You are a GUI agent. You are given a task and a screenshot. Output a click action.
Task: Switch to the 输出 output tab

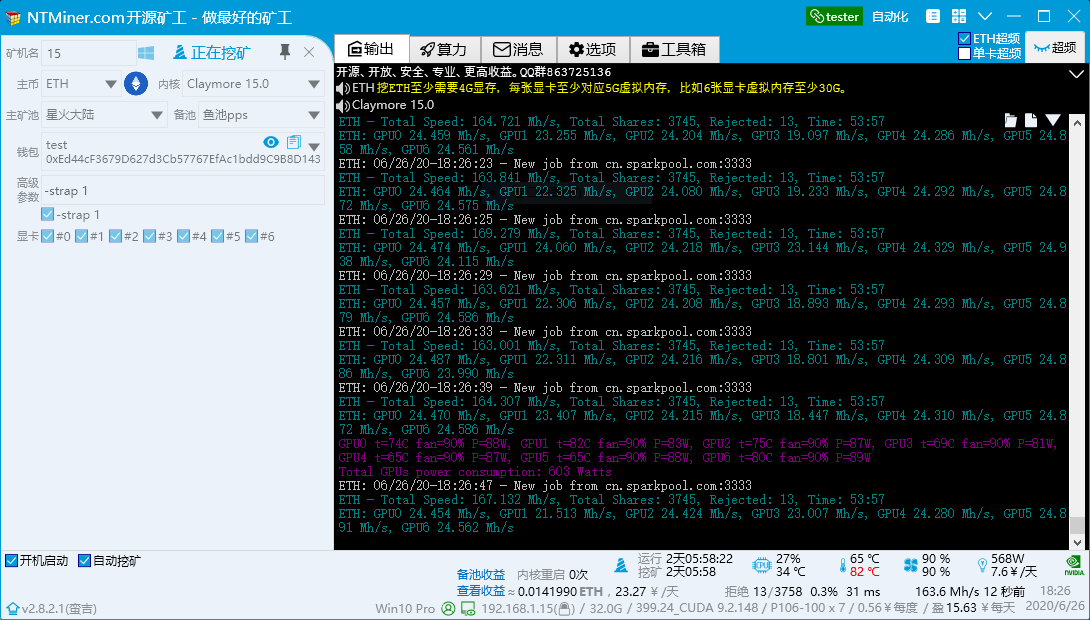(372, 49)
